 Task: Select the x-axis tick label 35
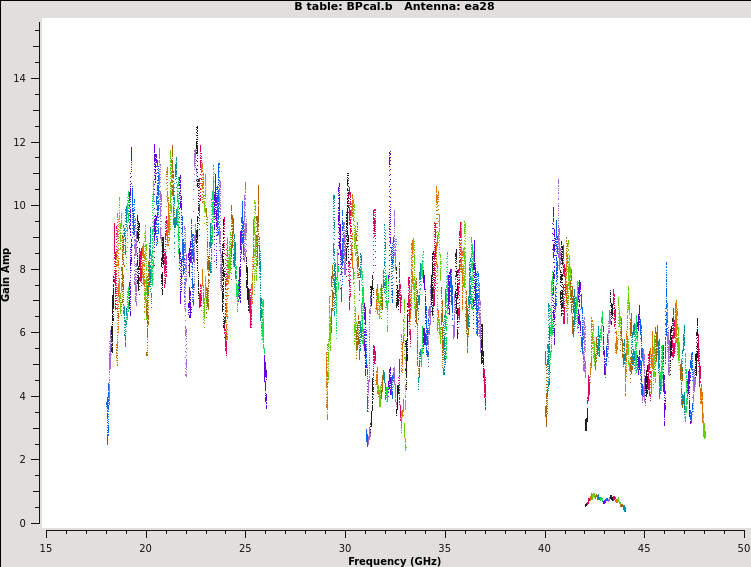point(445,548)
